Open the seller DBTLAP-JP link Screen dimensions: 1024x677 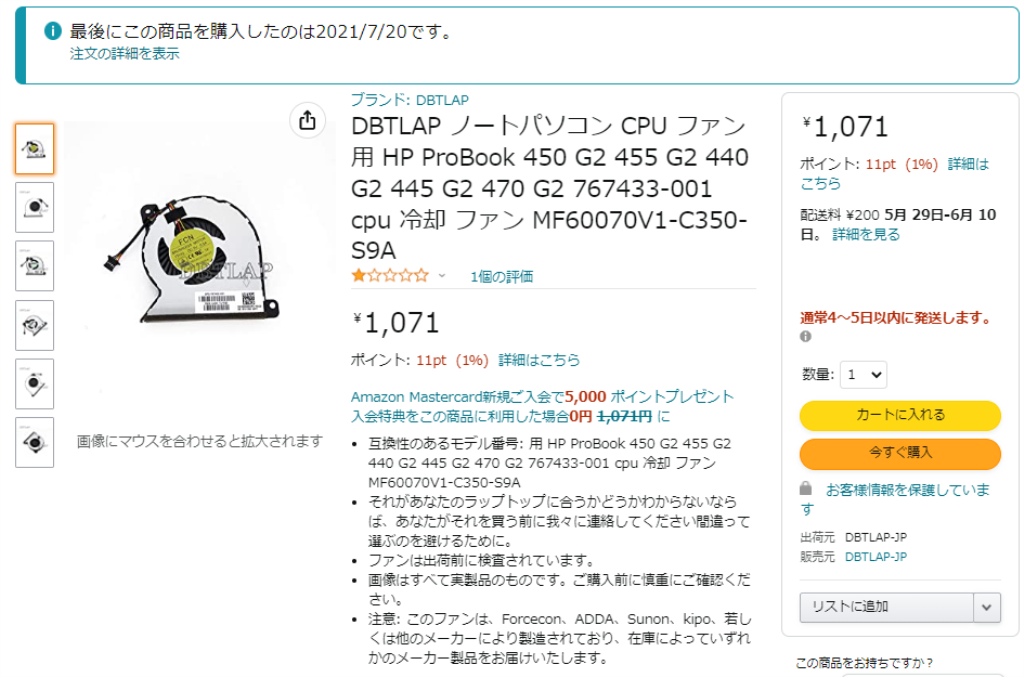click(876, 557)
